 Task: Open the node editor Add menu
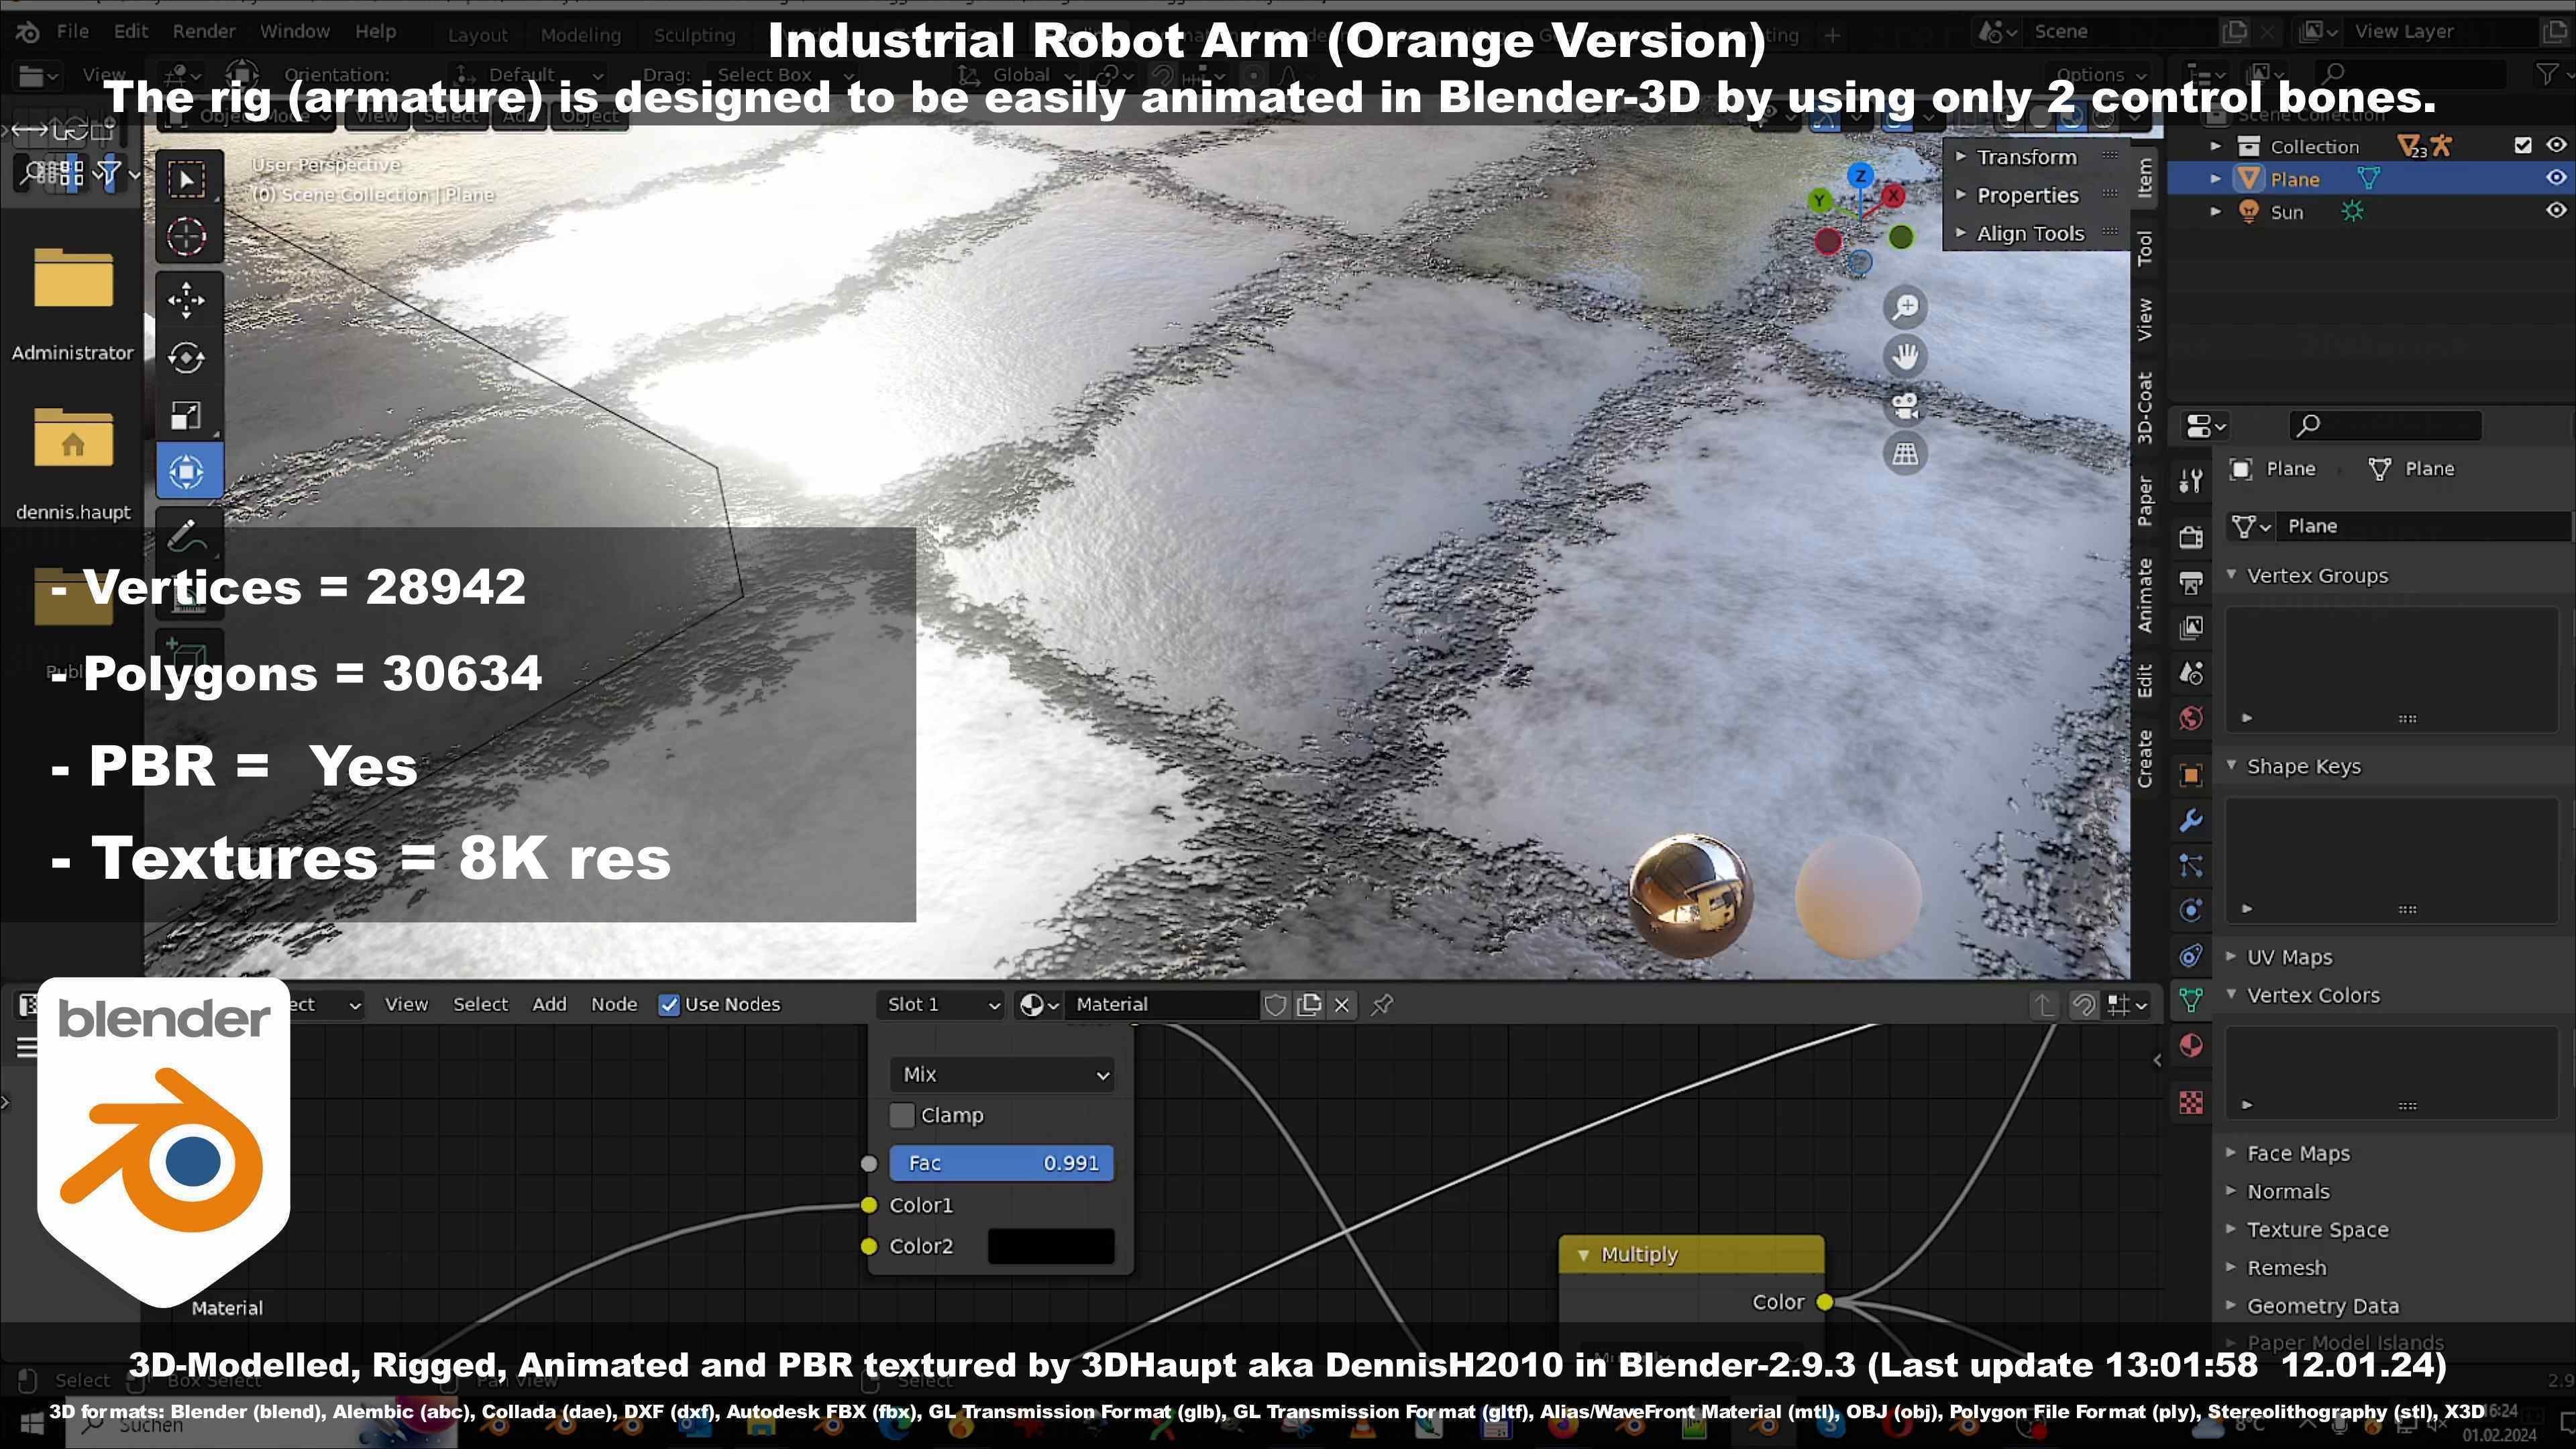[549, 1004]
